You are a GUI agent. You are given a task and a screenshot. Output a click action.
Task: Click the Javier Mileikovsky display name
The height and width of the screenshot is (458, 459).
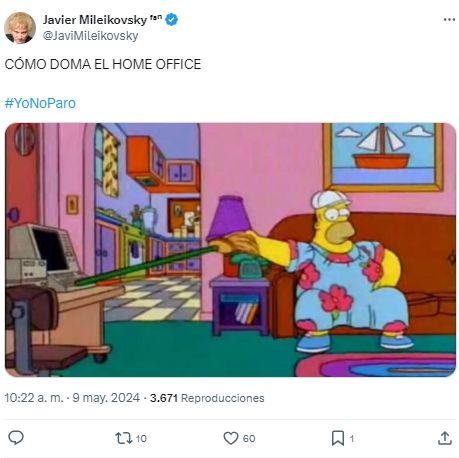[95, 20]
